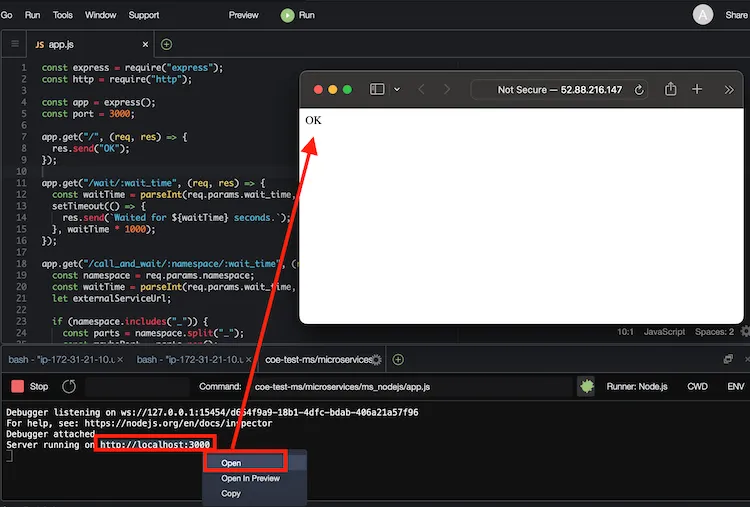Click the CWD button
Viewport: 750px width, 507px height.
(697, 386)
